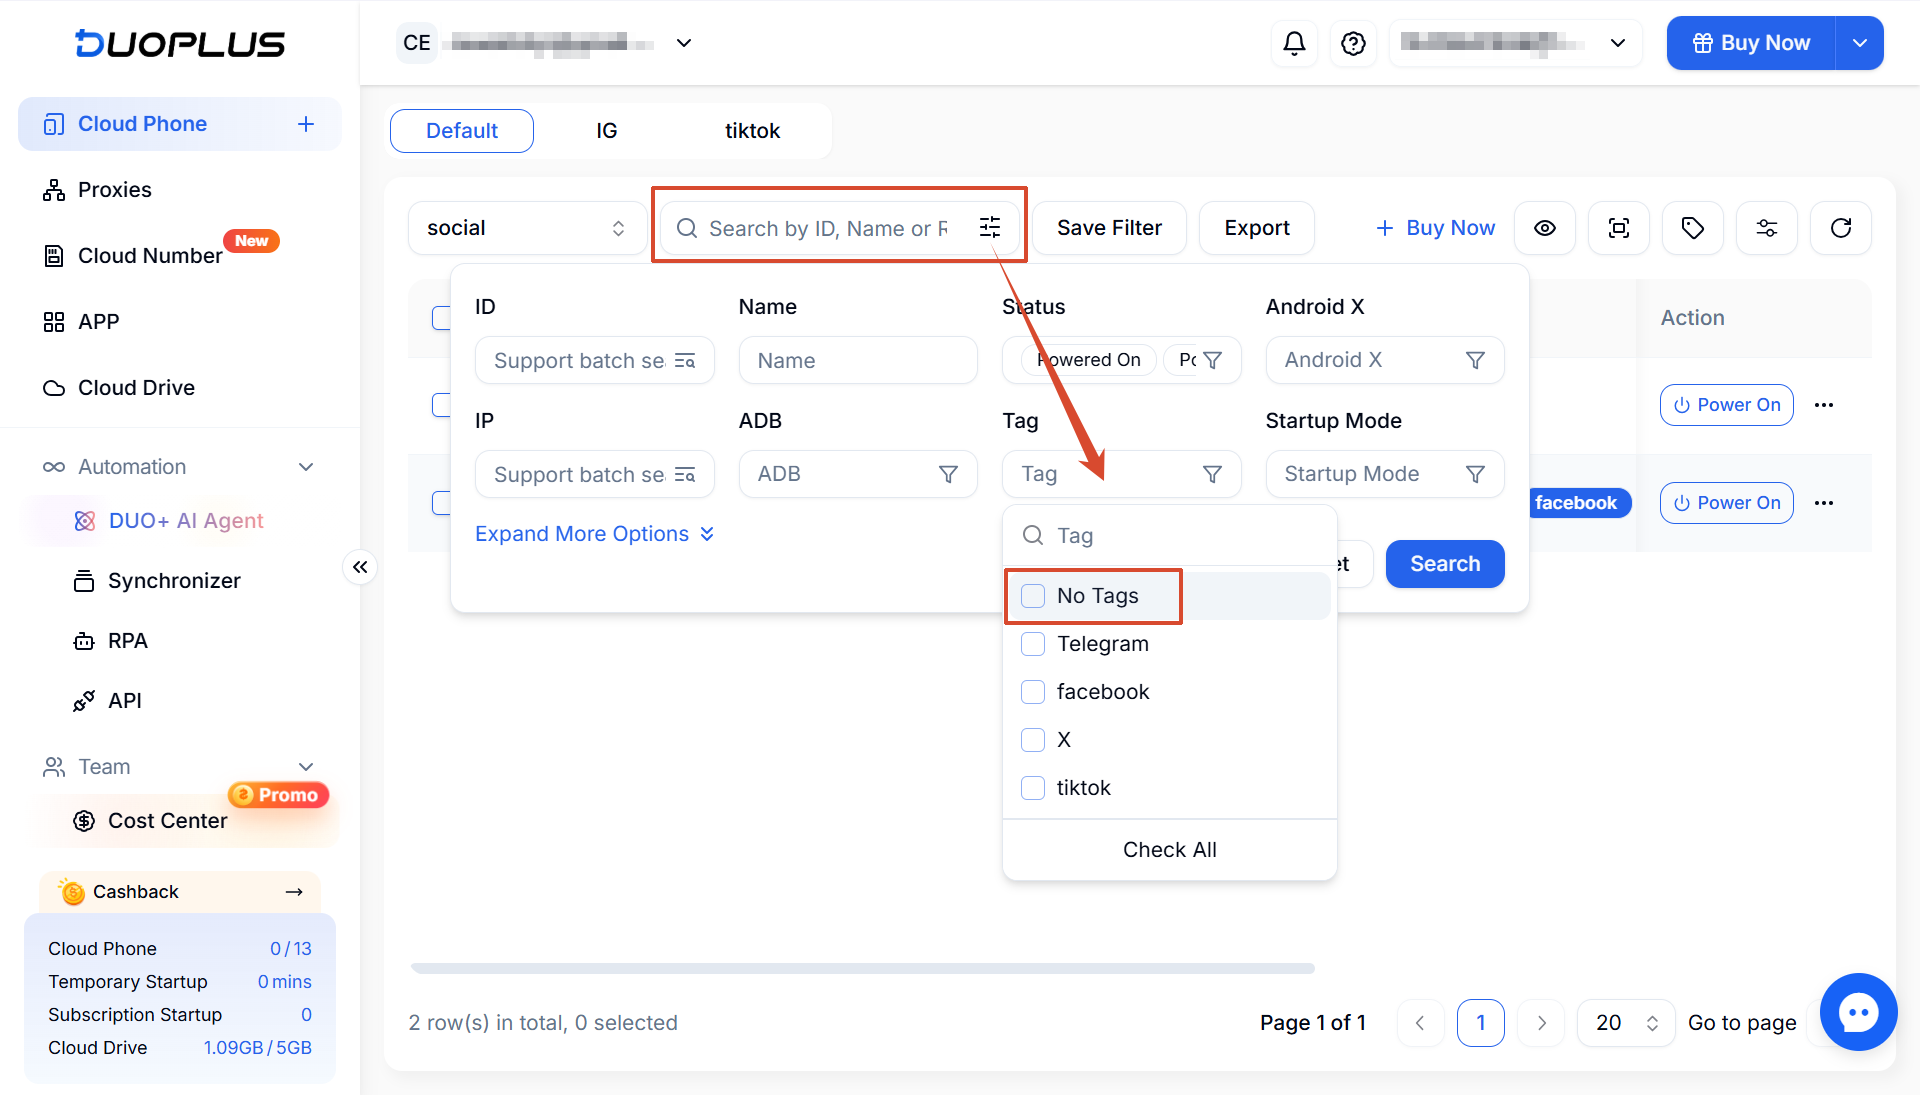Viewport: 1920px width, 1095px height.
Task: Open column settings sliders icon
Action: coord(1767,228)
